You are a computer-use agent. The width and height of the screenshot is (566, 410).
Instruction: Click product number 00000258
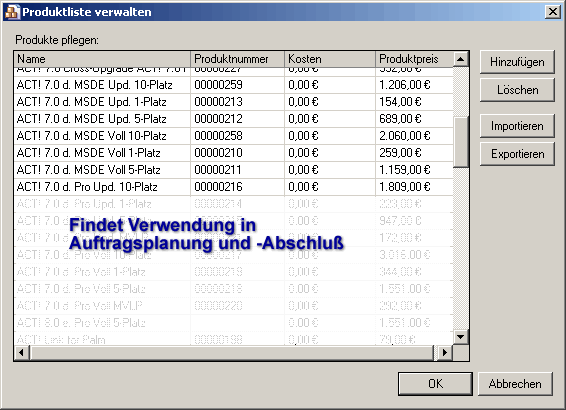[218, 136]
